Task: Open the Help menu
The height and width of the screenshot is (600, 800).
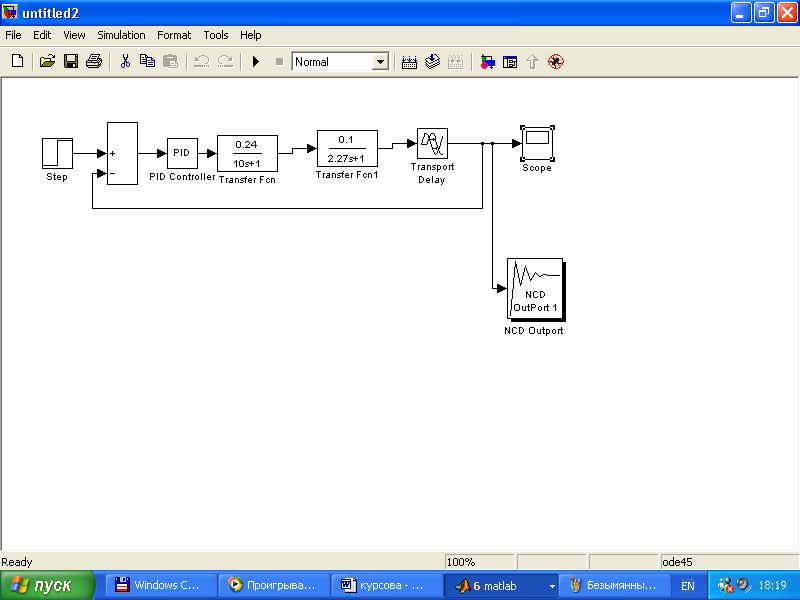Action: 251,35
